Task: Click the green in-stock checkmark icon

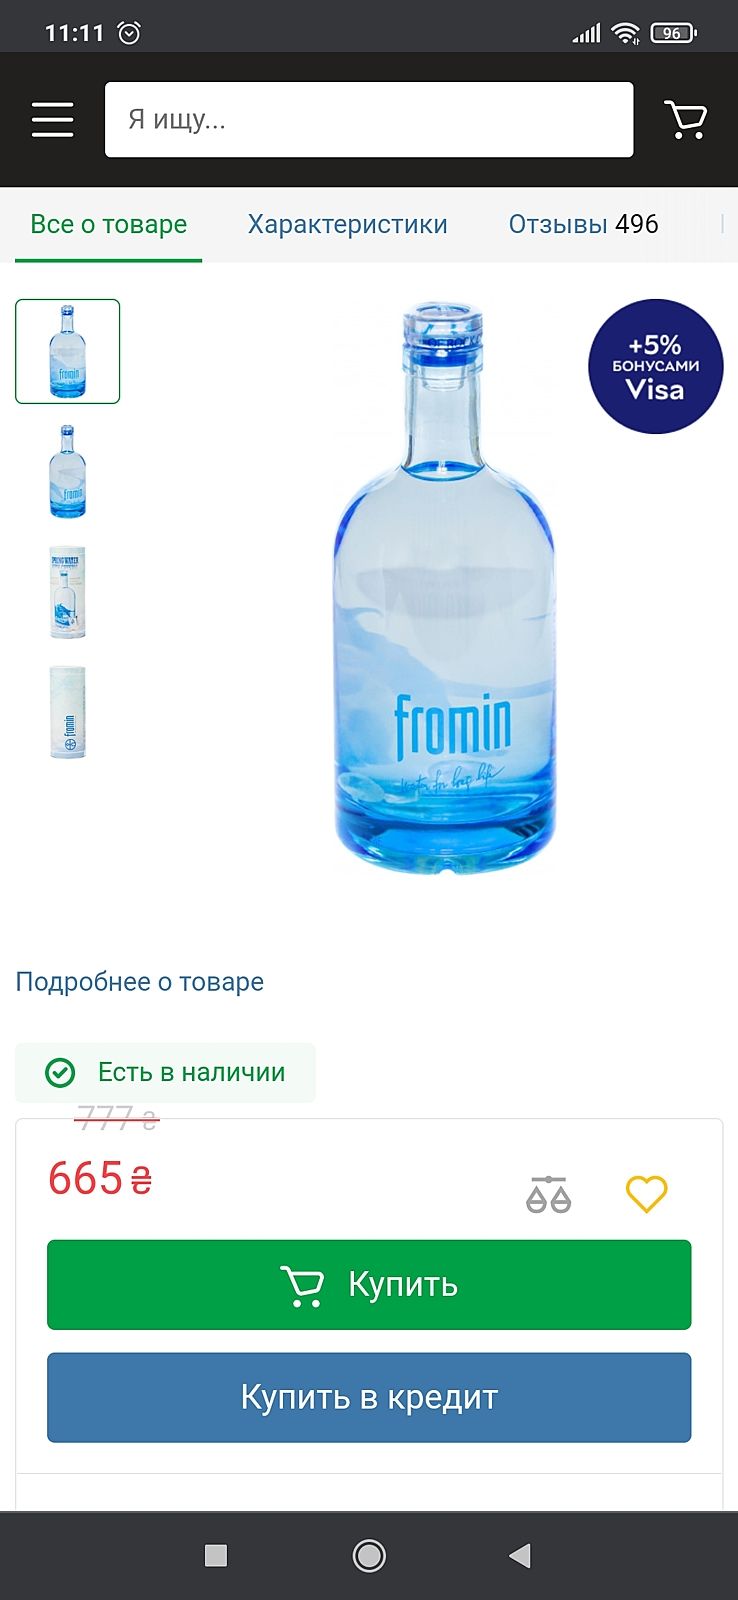Action: tap(60, 1073)
